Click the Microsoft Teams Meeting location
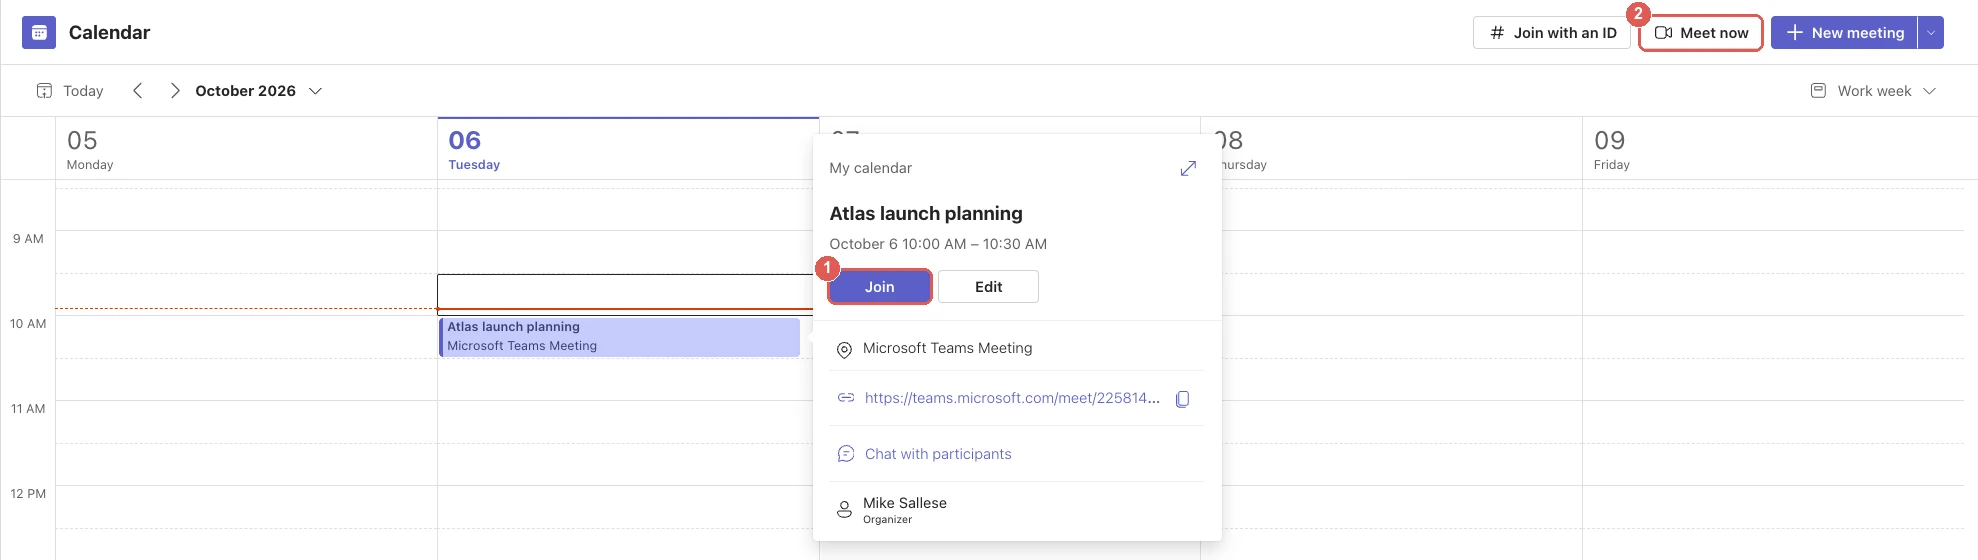 click(x=947, y=348)
